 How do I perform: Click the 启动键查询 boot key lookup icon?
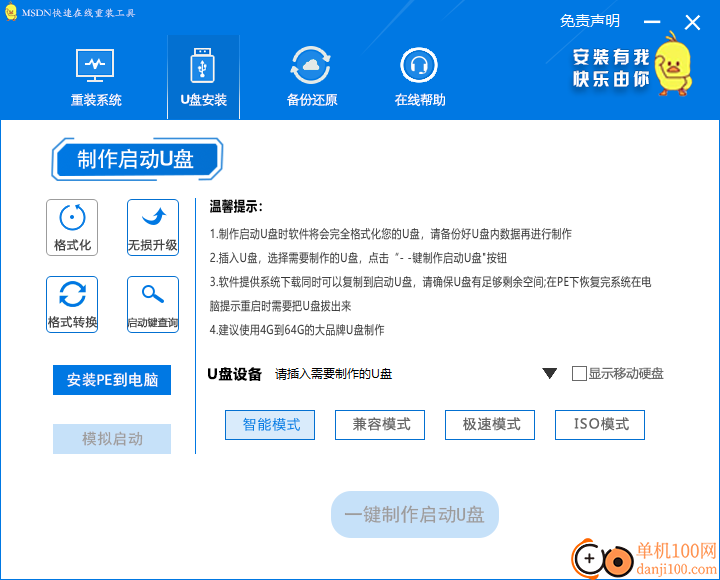153,304
